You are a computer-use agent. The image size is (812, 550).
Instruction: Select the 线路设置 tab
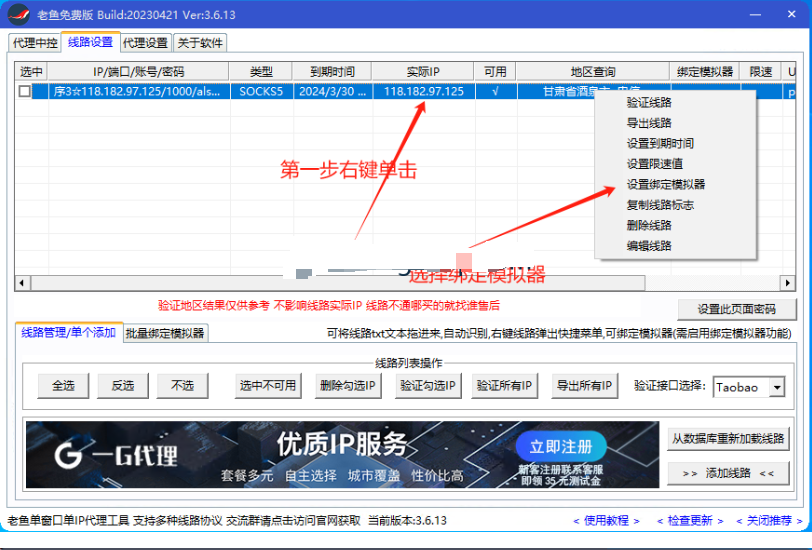tap(90, 42)
